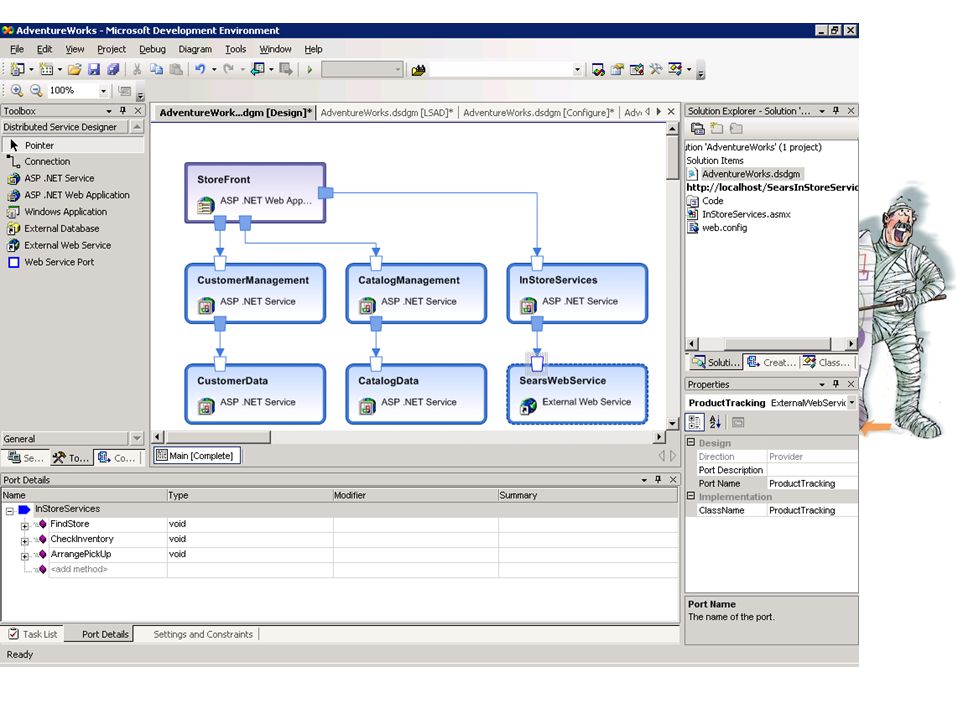Pin the Toolbox panel with the pushpin
This screenshot has width=960, height=720.
pos(123,111)
